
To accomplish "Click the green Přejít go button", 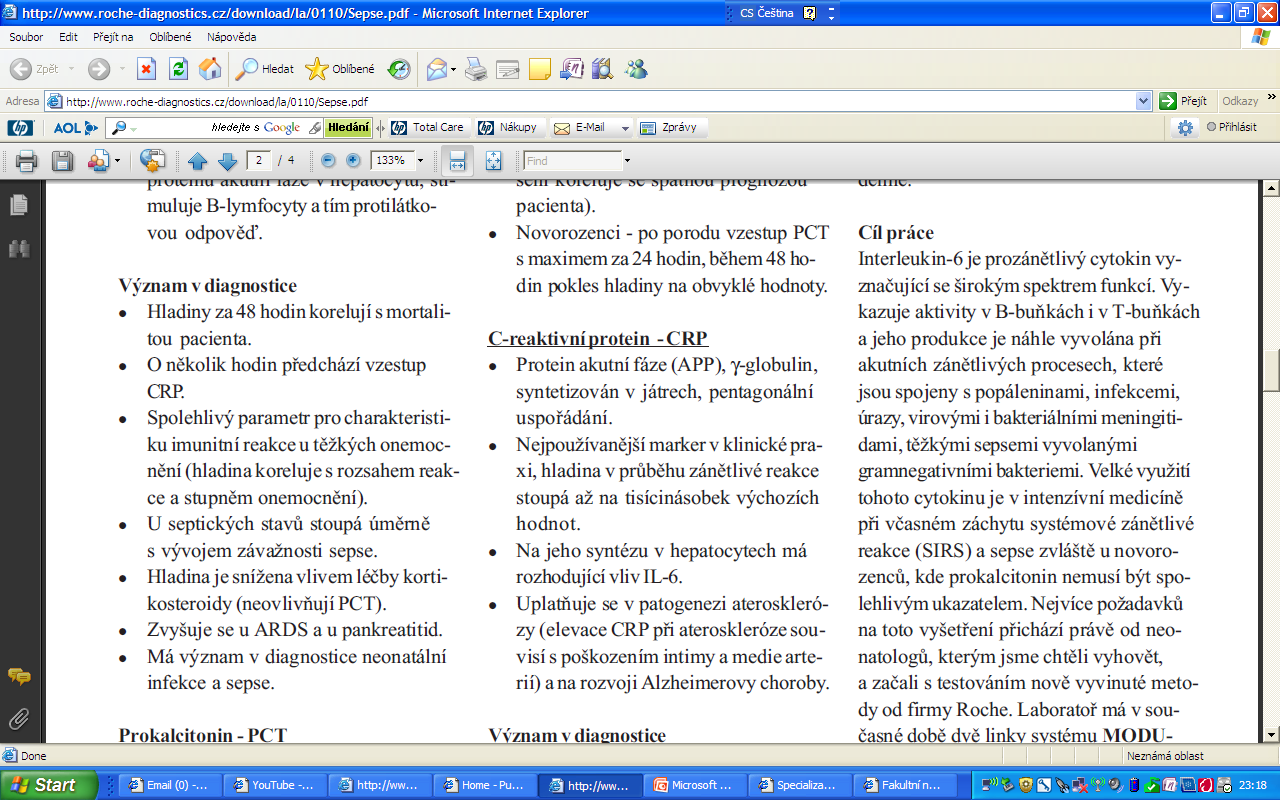I will 1183,101.
